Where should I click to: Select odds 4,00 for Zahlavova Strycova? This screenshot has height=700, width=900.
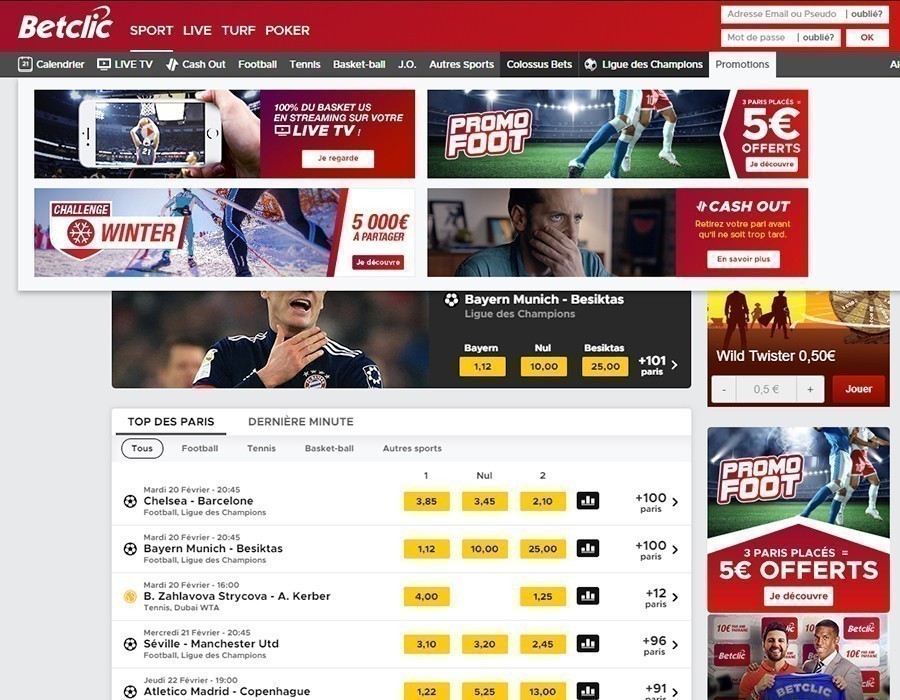(426, 597)
